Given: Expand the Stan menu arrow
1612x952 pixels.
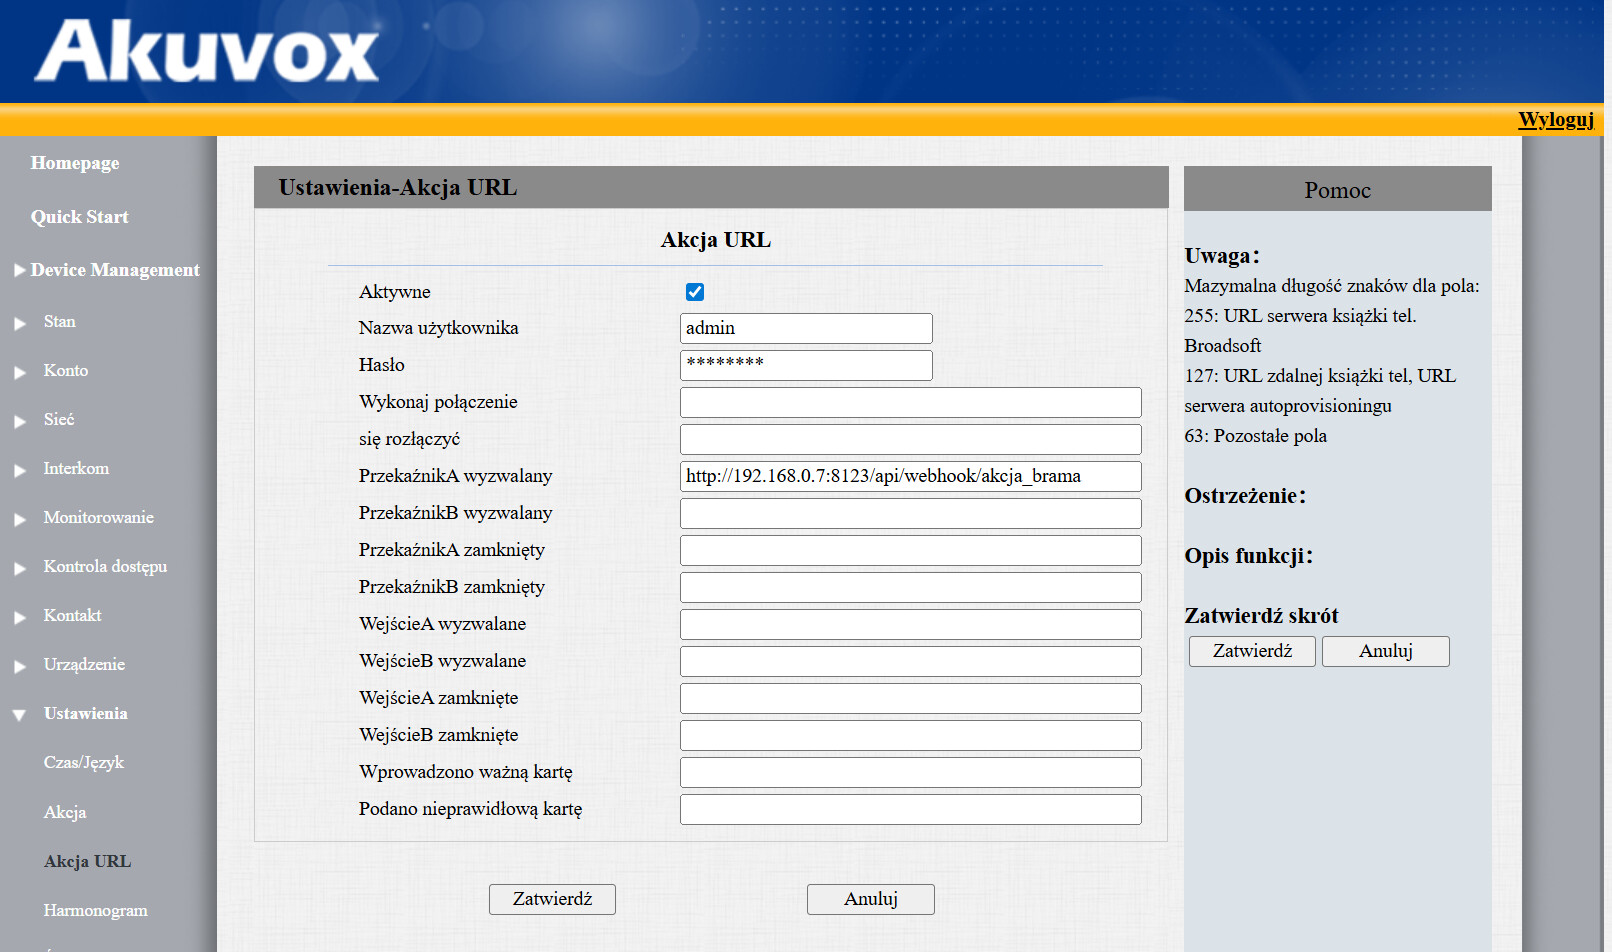Looking at the screenshot, I should [x=20, y=323].
